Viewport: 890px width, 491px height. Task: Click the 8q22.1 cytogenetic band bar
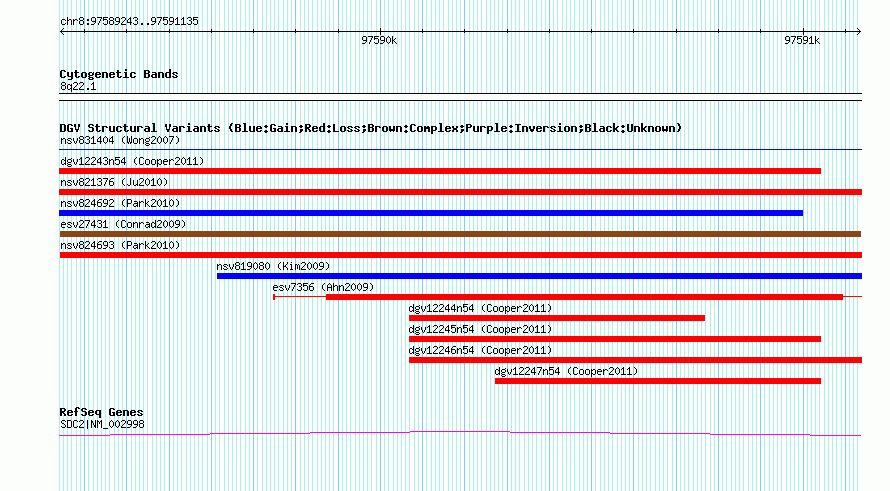pyautogui.click(x=460, y=97)
